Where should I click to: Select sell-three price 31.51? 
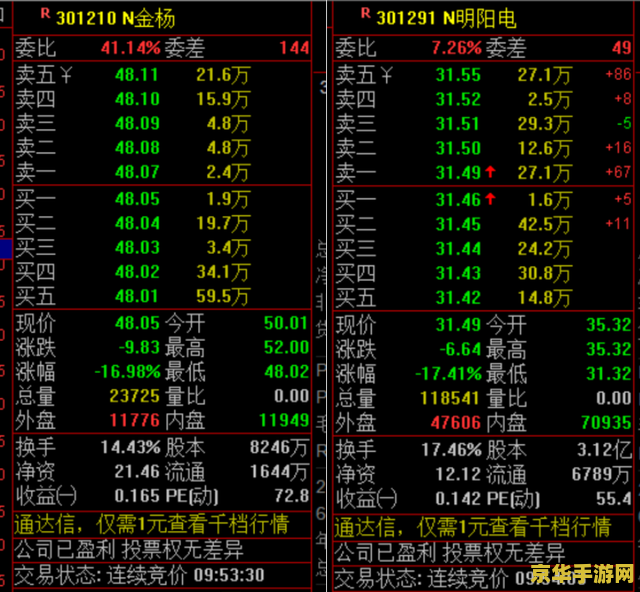[458, 124]
